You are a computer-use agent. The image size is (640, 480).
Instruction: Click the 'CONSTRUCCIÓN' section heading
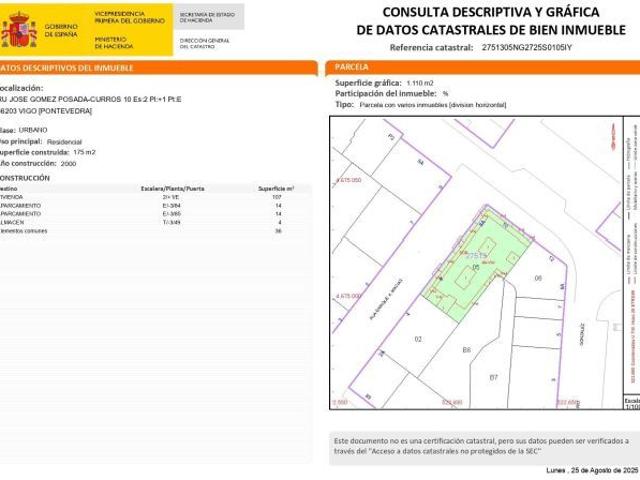(24, 178)
